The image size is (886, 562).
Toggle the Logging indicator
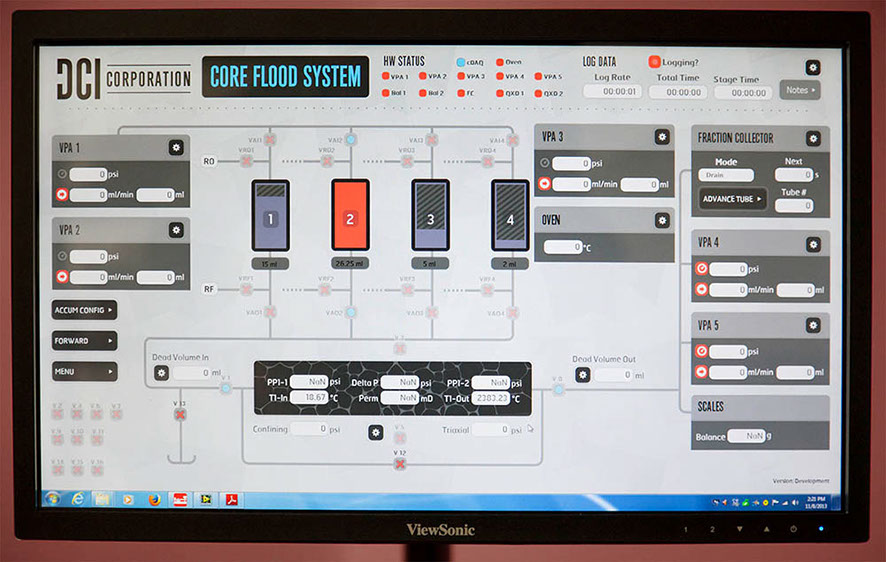[x=655, y=62]
